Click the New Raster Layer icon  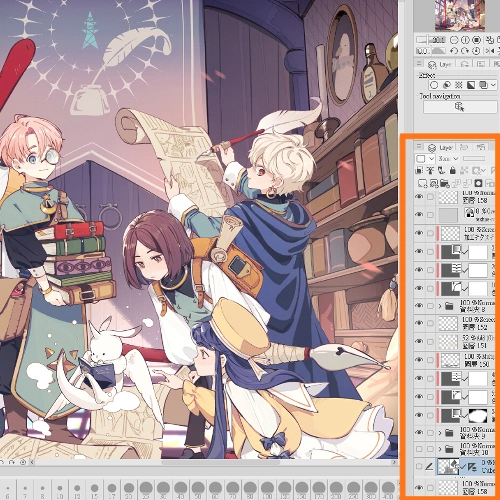[422, 183]
